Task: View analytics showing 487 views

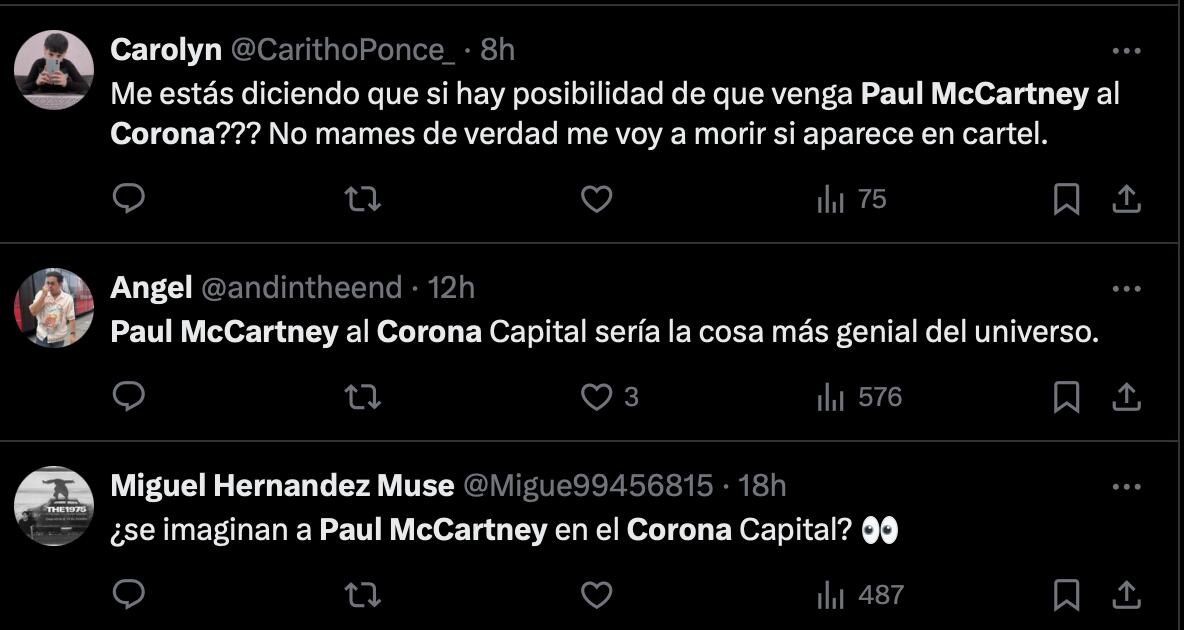Action: click(x=860, y=596)
